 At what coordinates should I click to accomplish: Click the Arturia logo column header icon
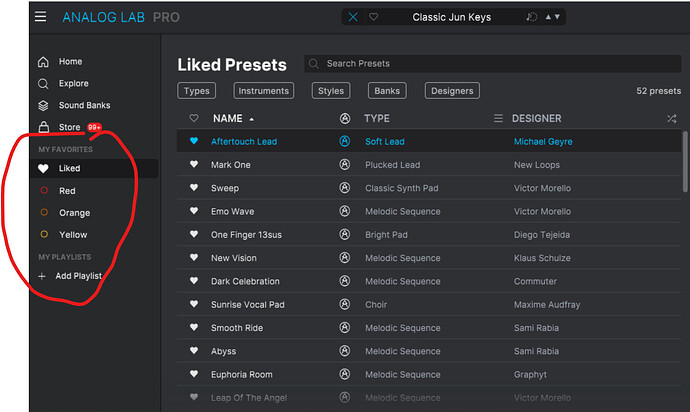click(345, 118)
